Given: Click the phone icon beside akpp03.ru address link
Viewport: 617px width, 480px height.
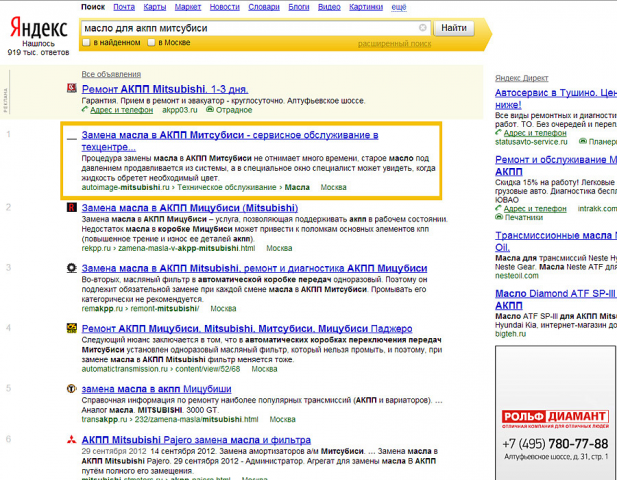Looking at the screenshot, I should pyautogui.click(x=85, y=109).
